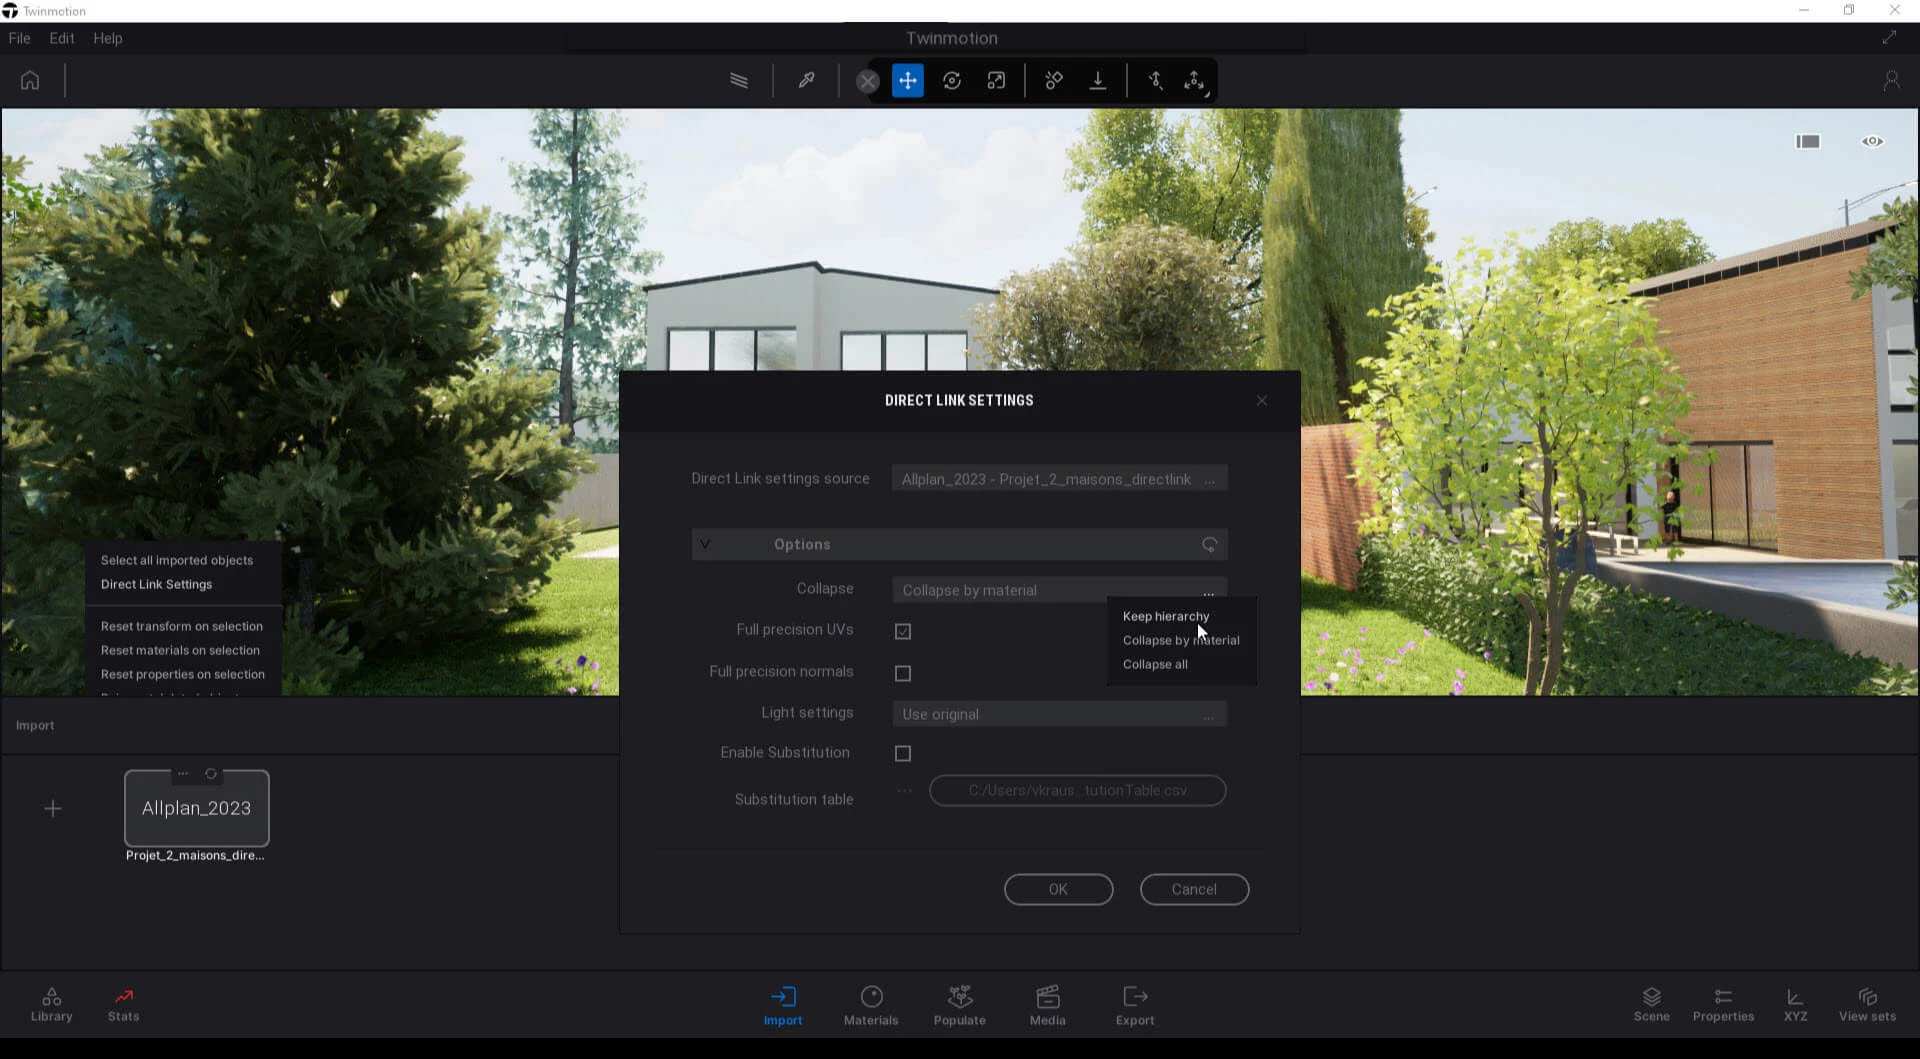1920x1059 pixels.
Task: Select the material picker eyedropper tool
Action: click(x=806, y=81)
